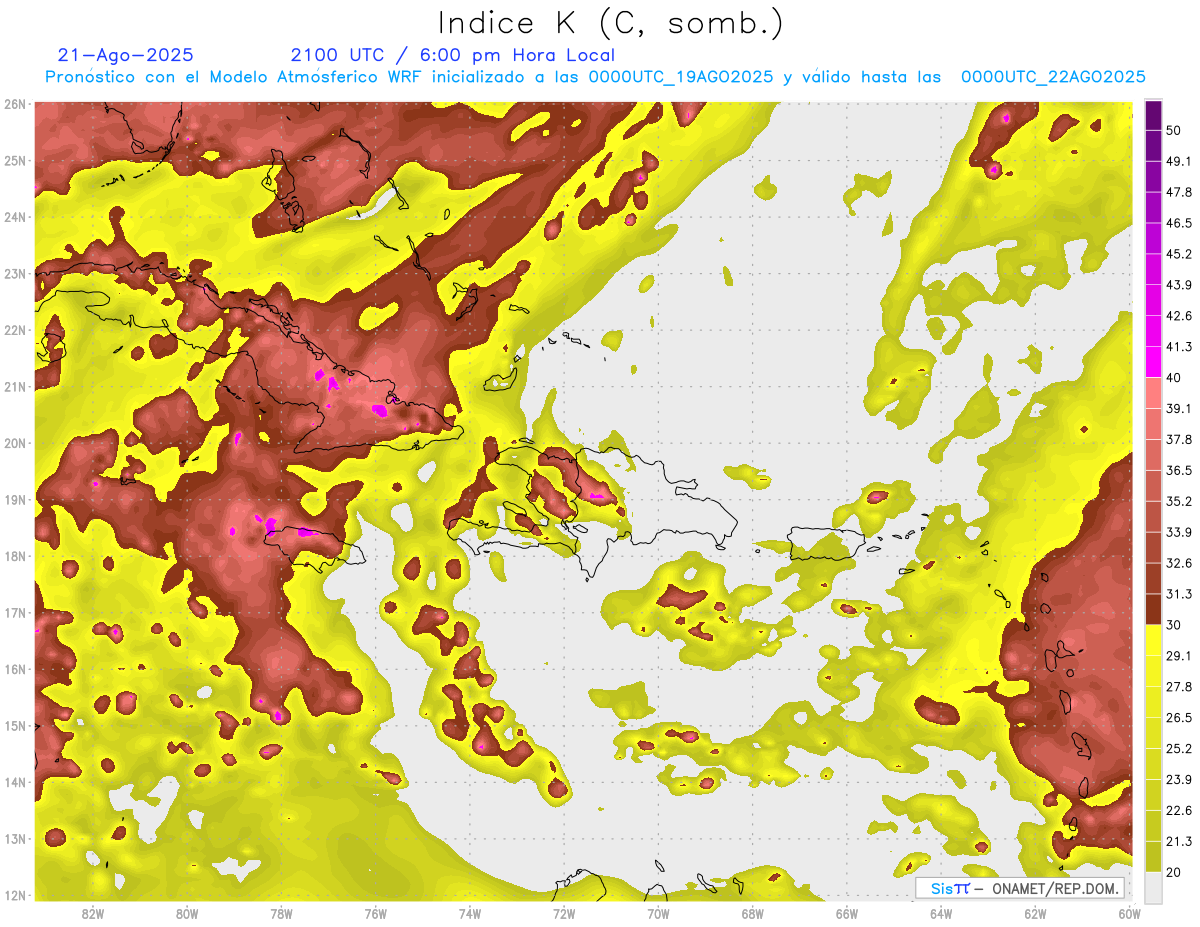Click the '40' value on the color scale
Viewport: 1200px width, 927px height.
tap(1175, 377)
